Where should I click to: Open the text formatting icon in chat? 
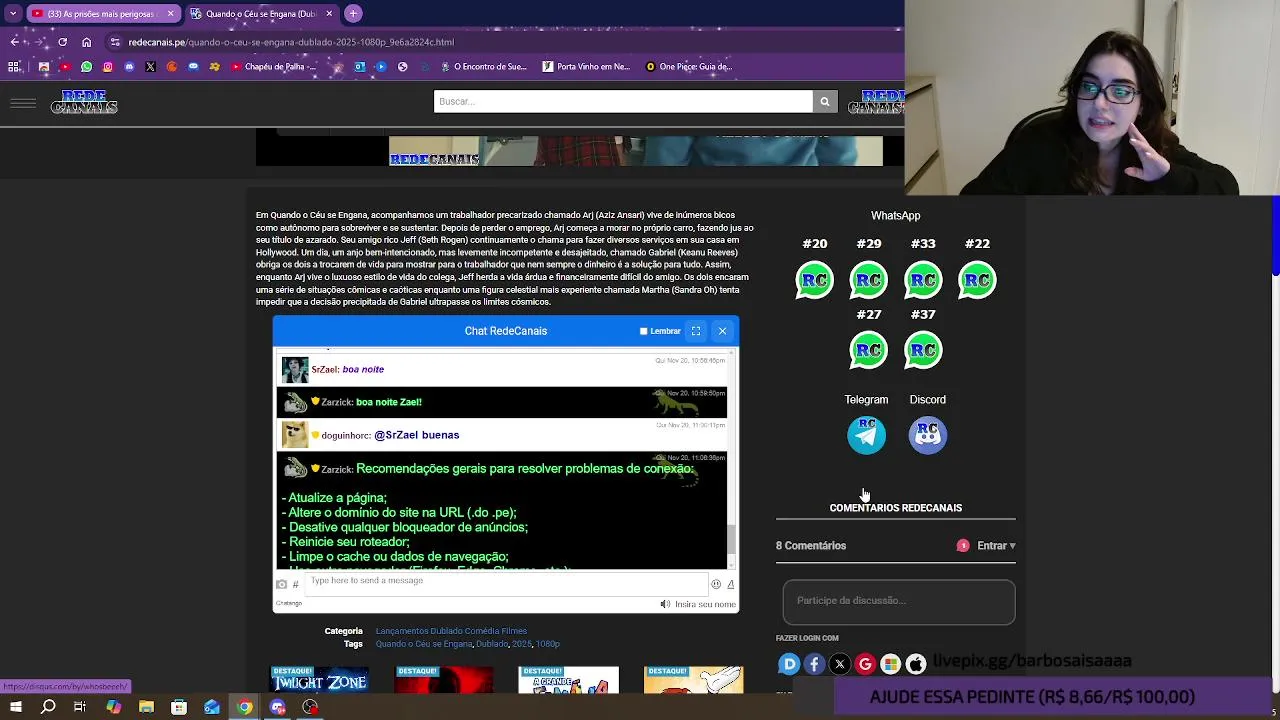[731, 584]
